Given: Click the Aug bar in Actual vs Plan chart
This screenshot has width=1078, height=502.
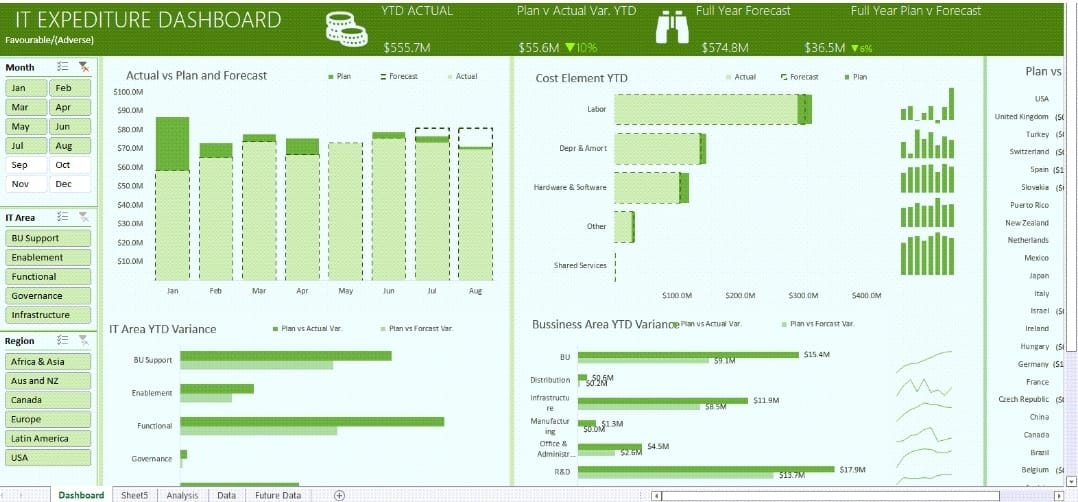Looking at the screenshot, I should point(475,213).
